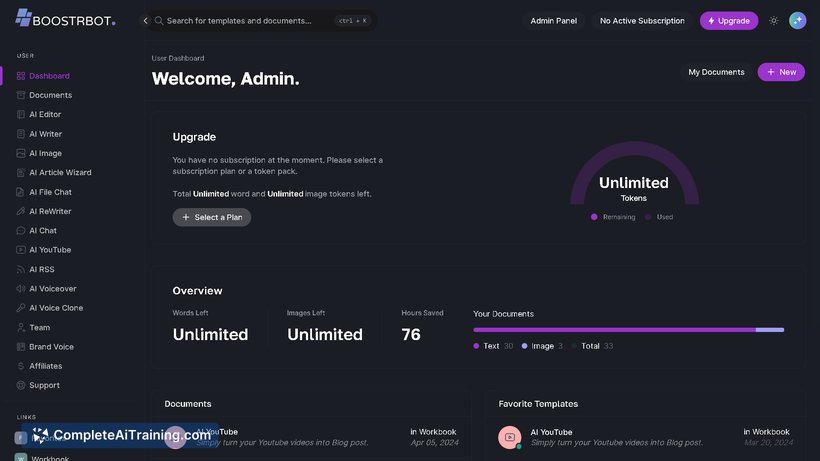
Task: Open AI Editor icon in sidebar
Action: (x=21, y=114)
